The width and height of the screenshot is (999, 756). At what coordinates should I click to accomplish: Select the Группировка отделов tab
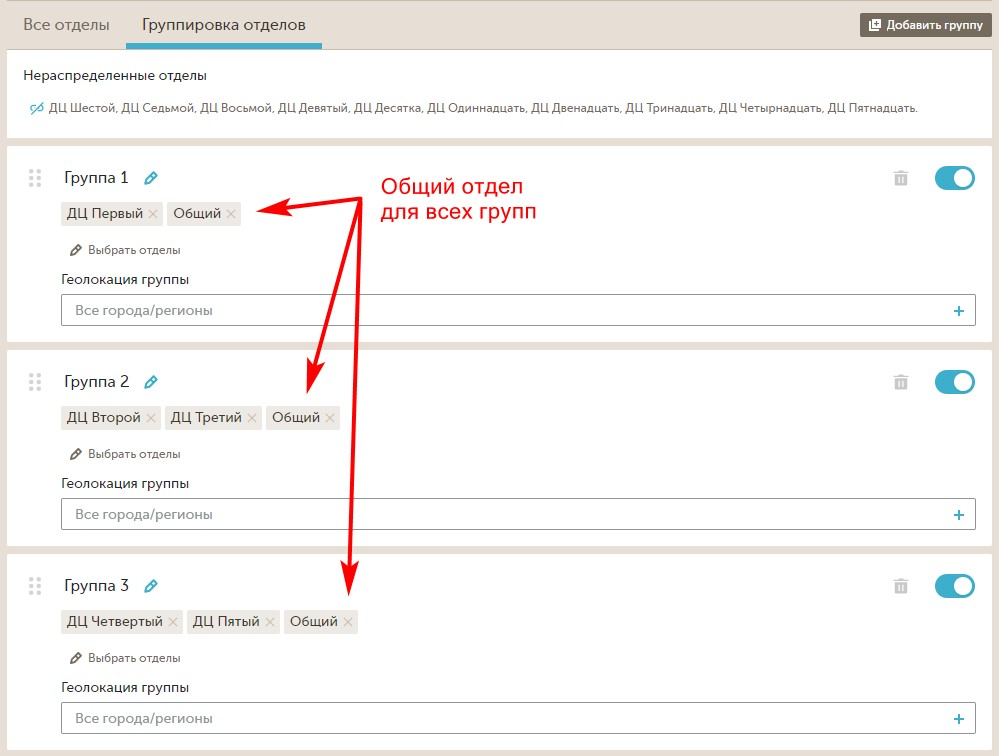(224, 24)
